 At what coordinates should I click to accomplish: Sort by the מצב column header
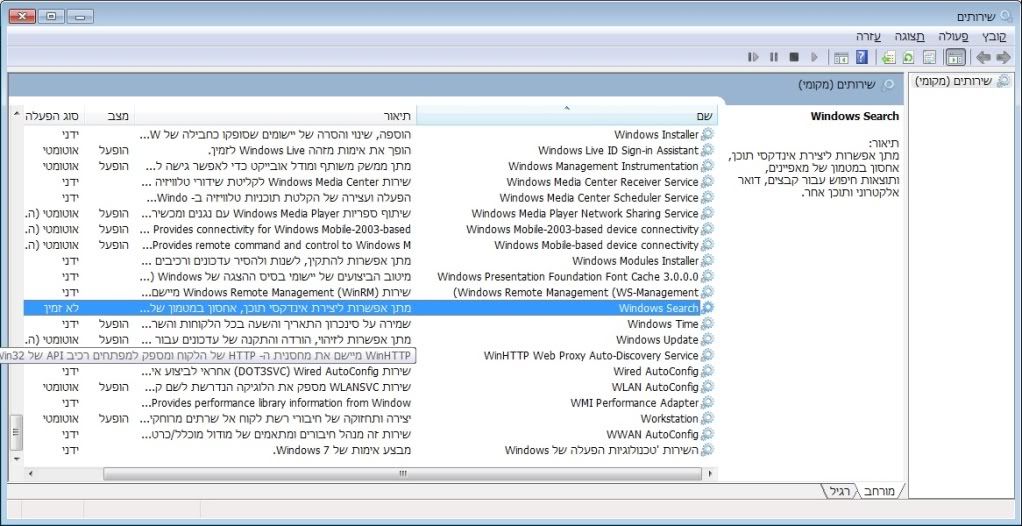(x=110, y=116)
